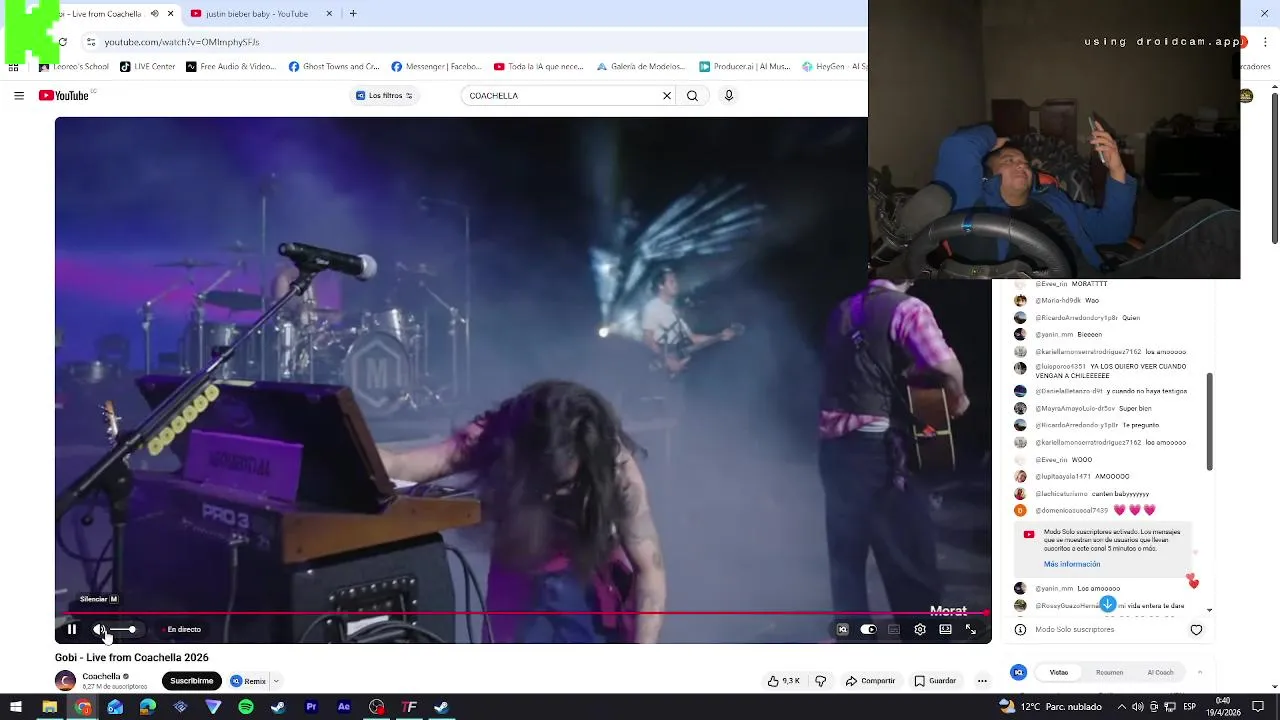Open After Effects from the taskbar

pyautogui.click(x=344, y=707)
